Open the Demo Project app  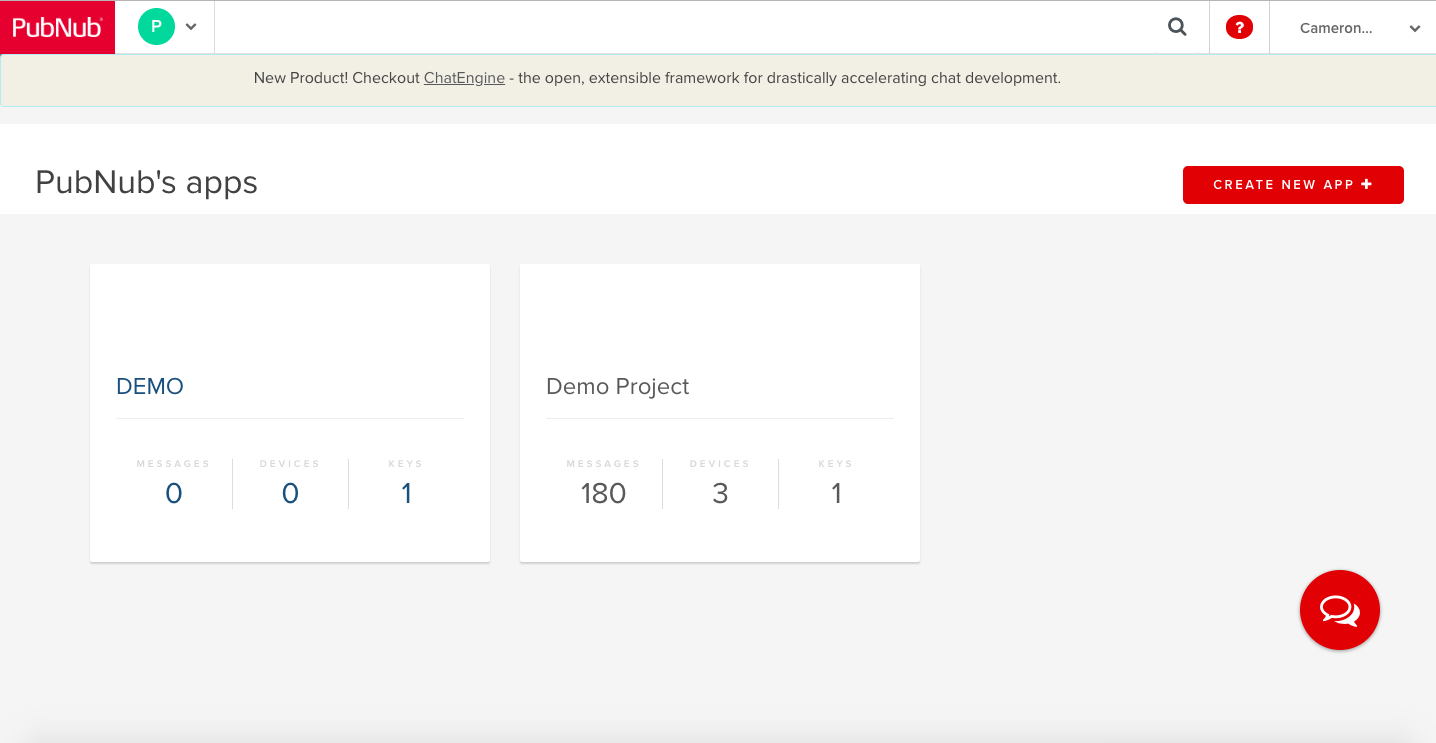[x=617, y=386]
